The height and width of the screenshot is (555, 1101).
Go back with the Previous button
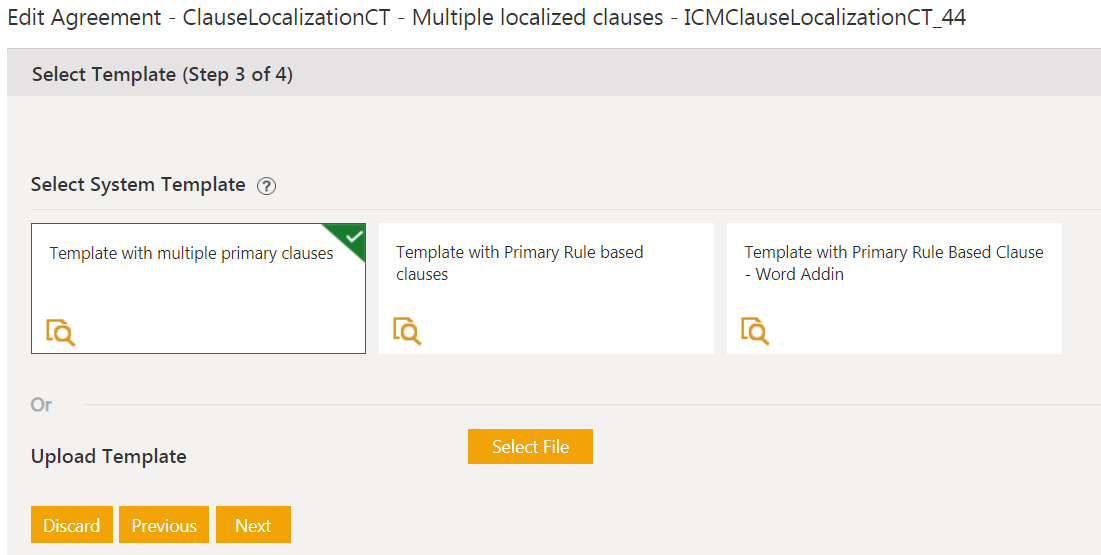pyautogui.click(x=164, y=525)
